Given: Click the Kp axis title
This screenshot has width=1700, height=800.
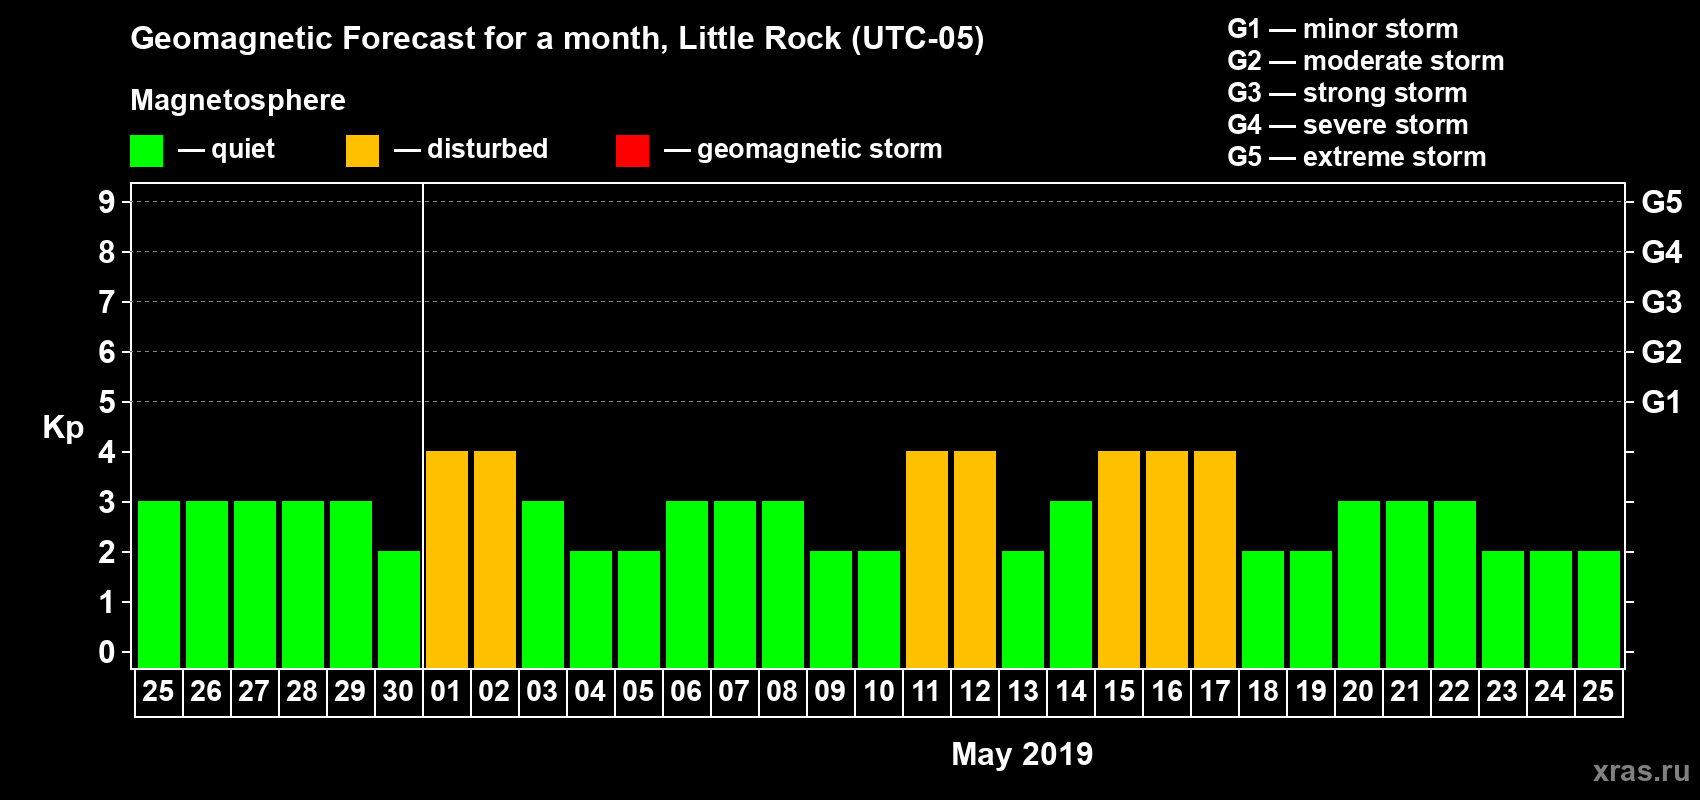Looking at the screenshot, I should pos(63,428).
